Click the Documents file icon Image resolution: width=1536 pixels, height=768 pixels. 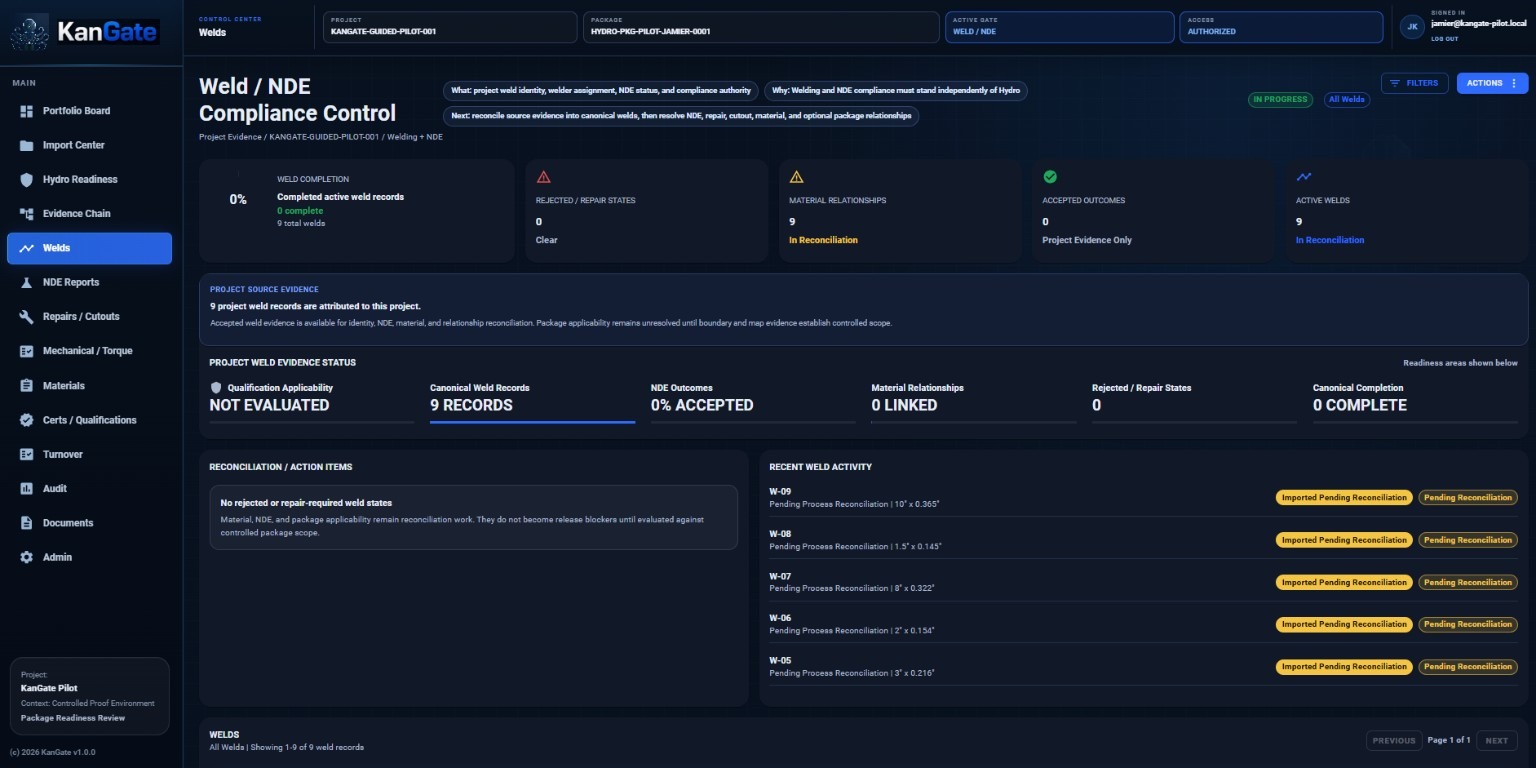tap(27, 523)
